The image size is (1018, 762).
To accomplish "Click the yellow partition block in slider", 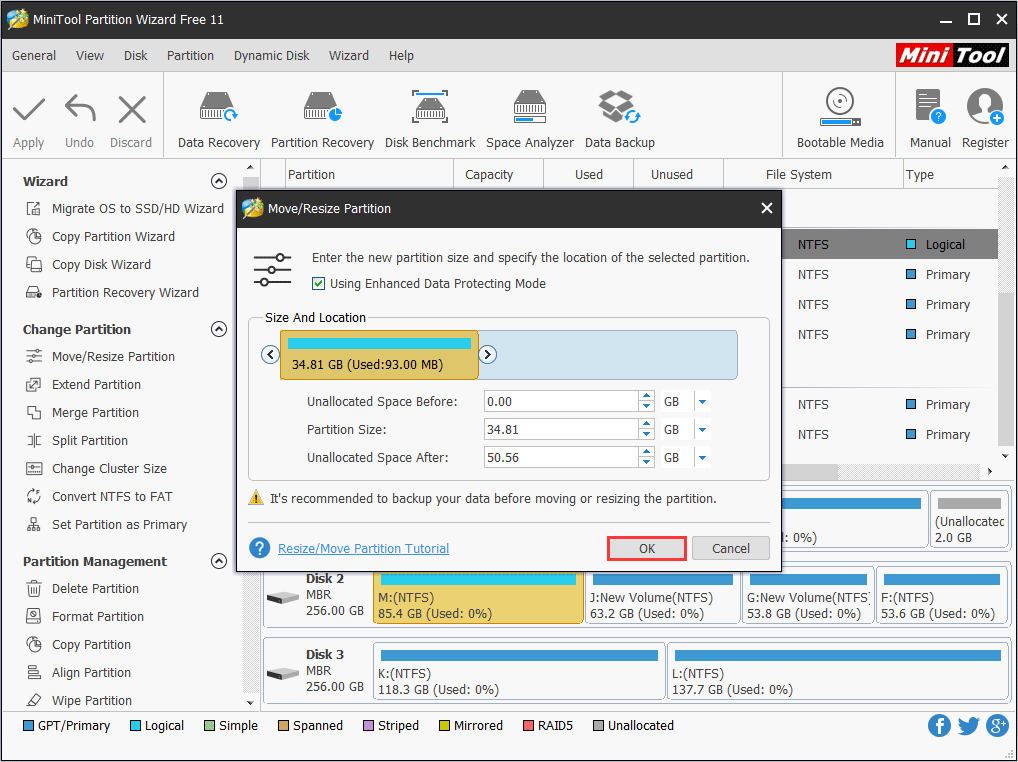I will (379, 354).
